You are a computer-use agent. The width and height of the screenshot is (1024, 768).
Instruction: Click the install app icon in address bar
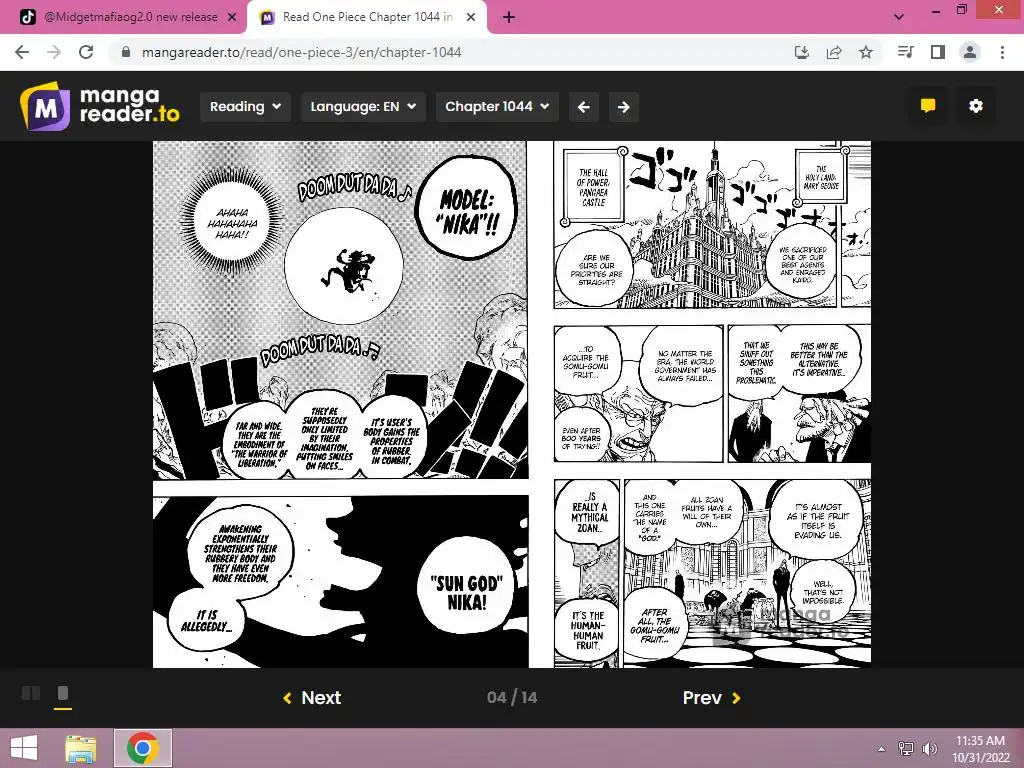tap(802, 52)
